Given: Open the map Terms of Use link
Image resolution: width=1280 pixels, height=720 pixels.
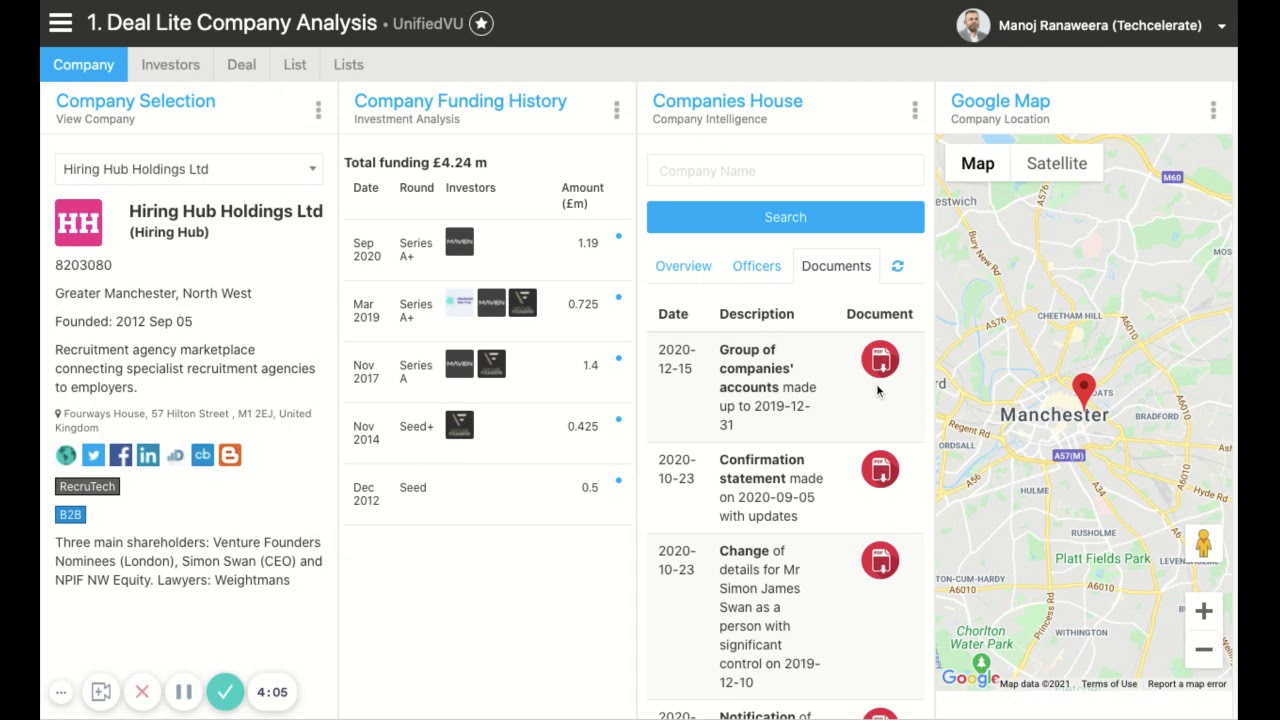Looking at the screenshot, I should [1108, 684].
